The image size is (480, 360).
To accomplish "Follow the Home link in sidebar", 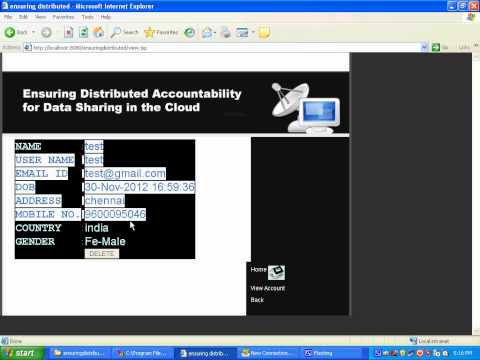I will tap(258, 269).
